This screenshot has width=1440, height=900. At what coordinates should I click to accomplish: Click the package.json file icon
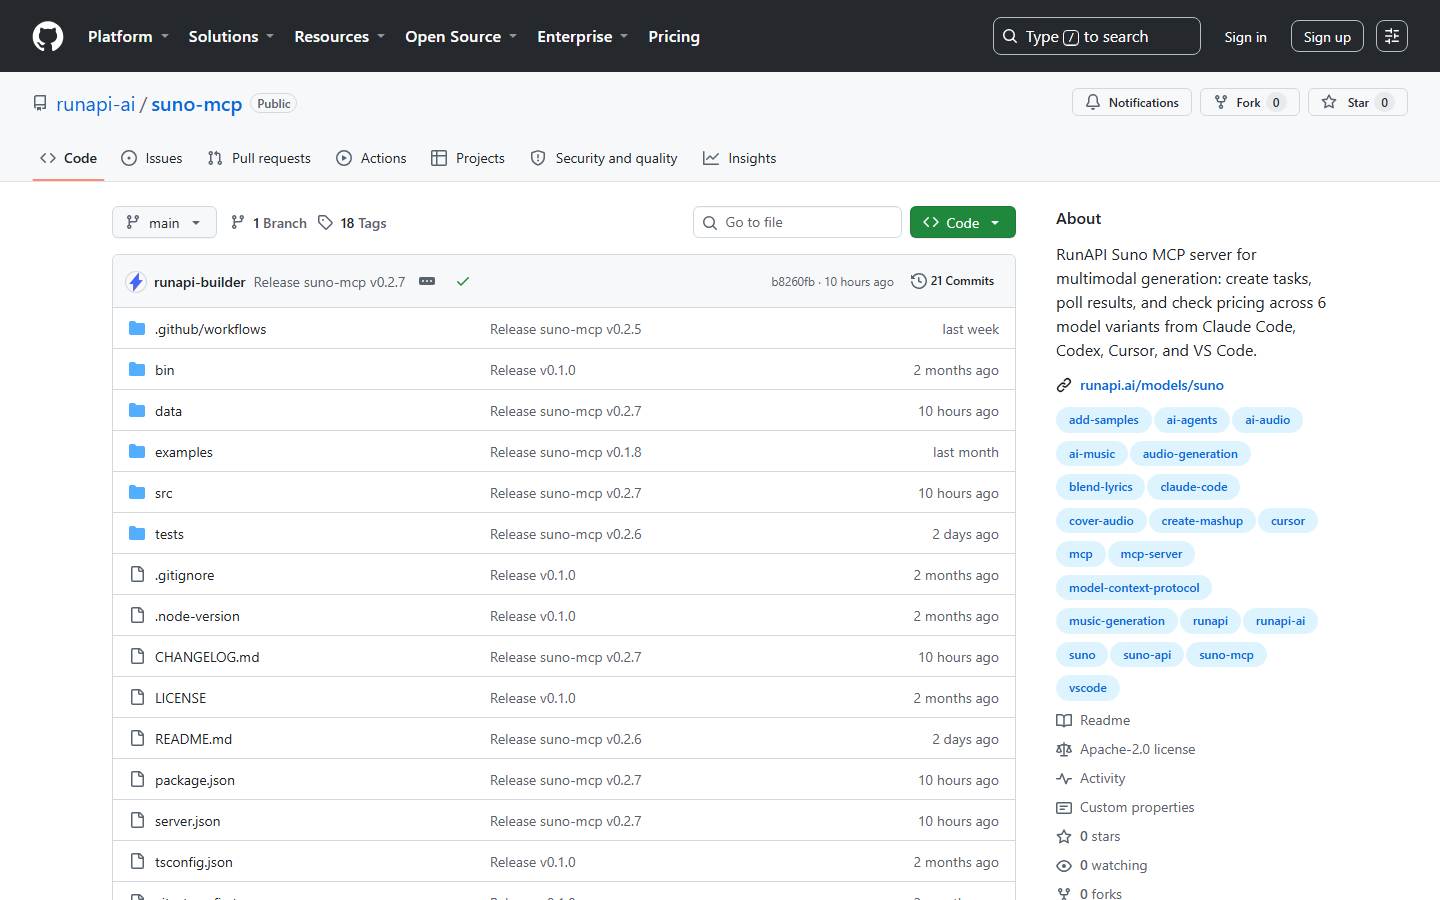coord(137,779)
